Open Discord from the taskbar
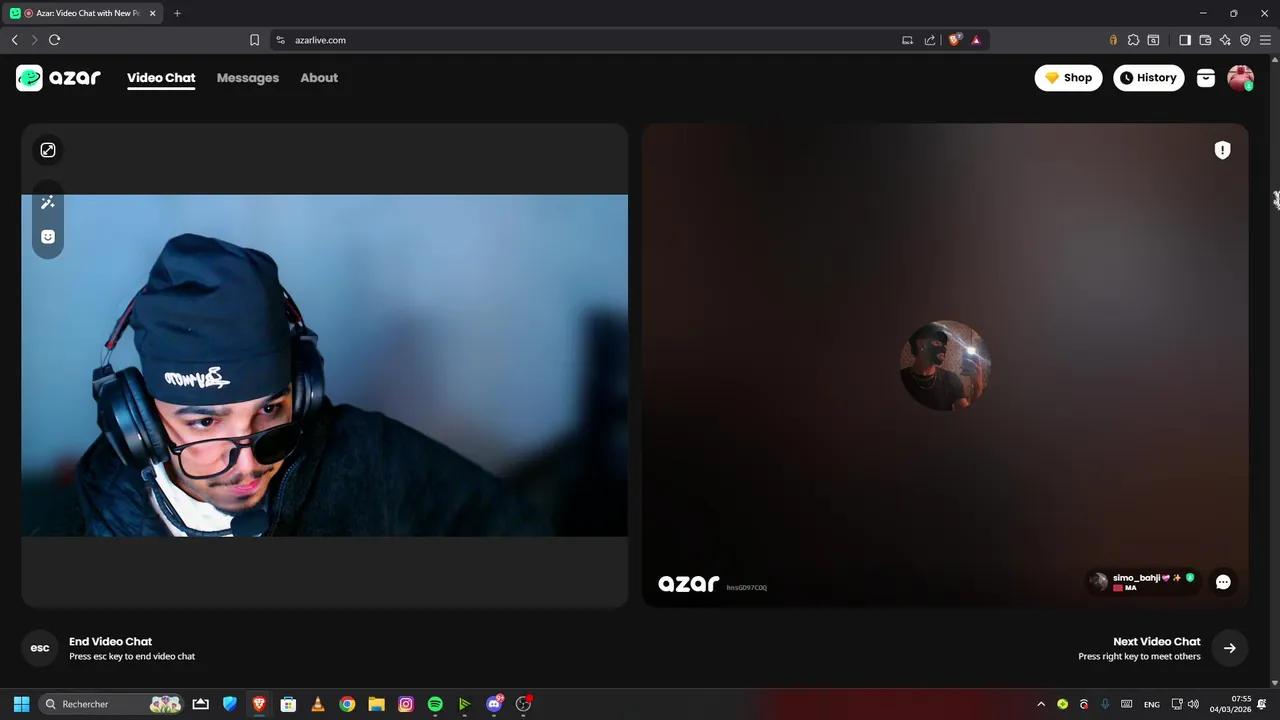Viewport: 1280px width, 720px height. (494, 704)
